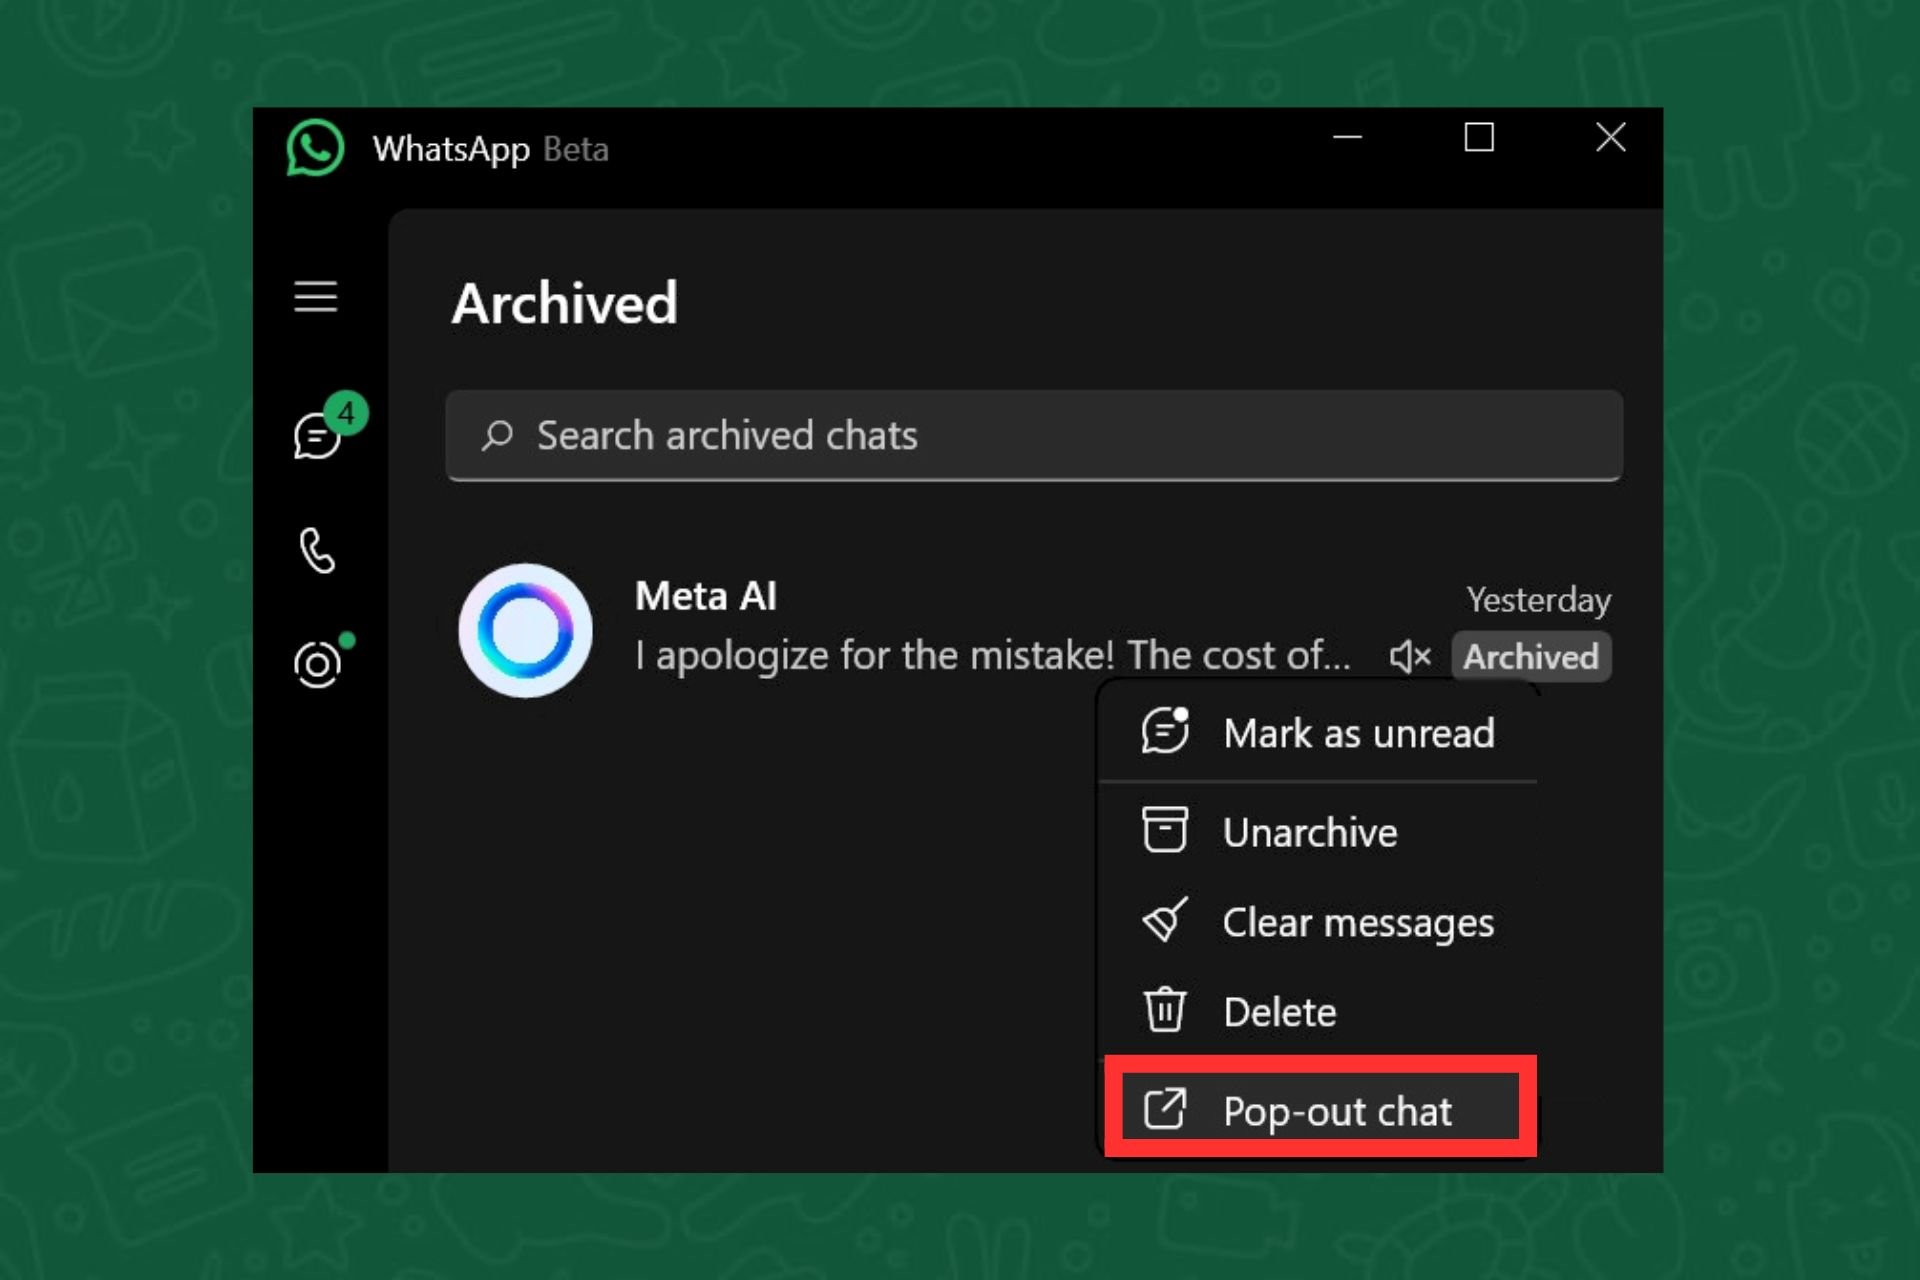Select Mark as unread
The height and width of the screenshot is (1280, 1920).
[1317, 733]
